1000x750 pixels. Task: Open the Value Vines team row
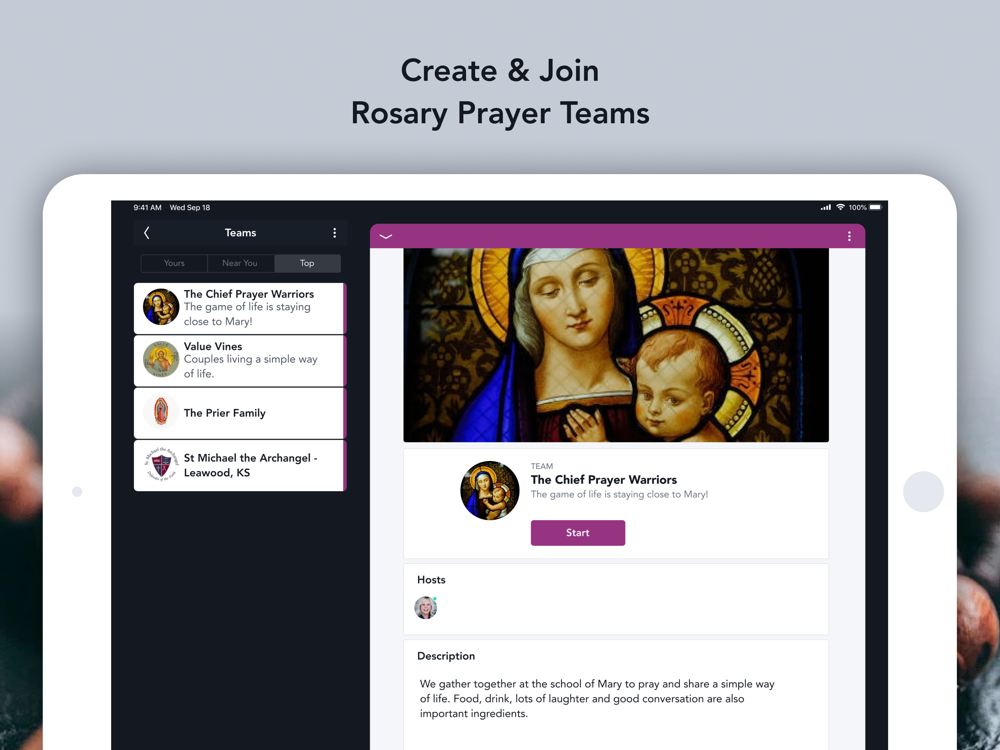(240, 360)
